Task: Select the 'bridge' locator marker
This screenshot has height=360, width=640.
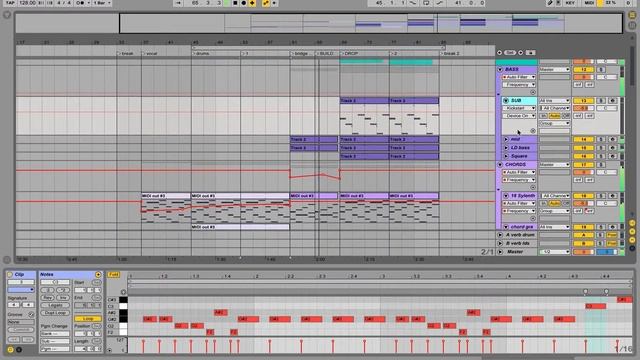Action: [x=301, y=53]
